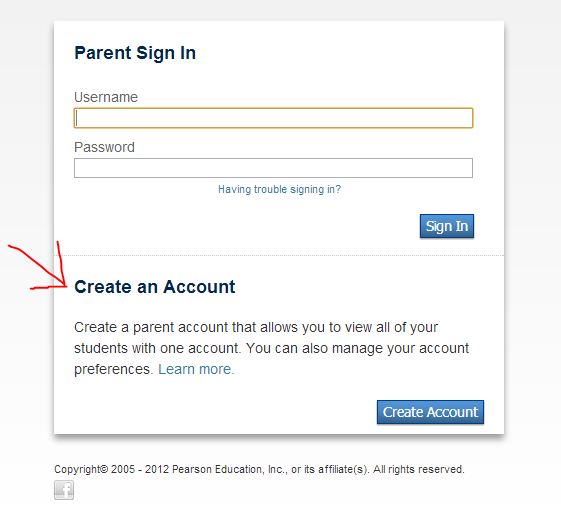Click the line 'students with one account'
This screenshot has height=517, width=561.
(x=272, y=348)
